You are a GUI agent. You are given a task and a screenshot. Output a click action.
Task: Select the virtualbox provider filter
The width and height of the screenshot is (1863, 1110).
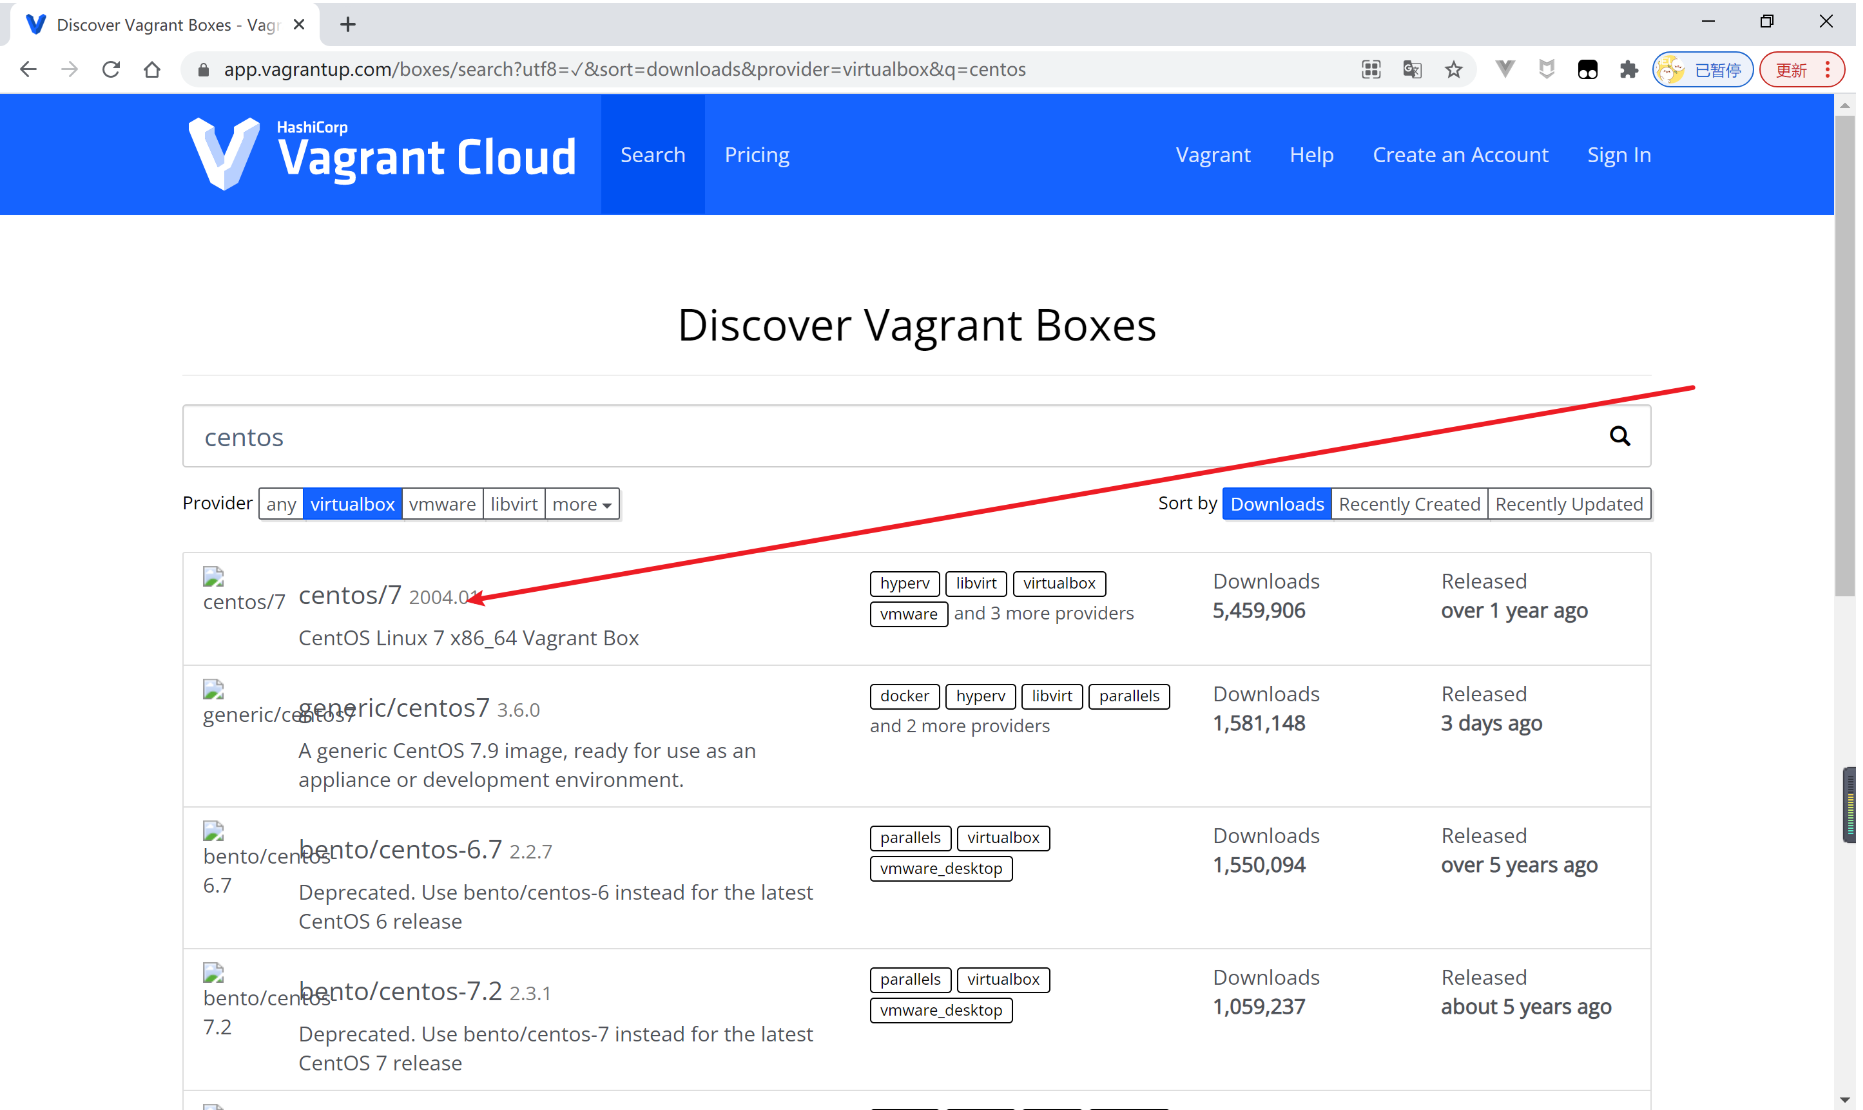coord(353,504)
